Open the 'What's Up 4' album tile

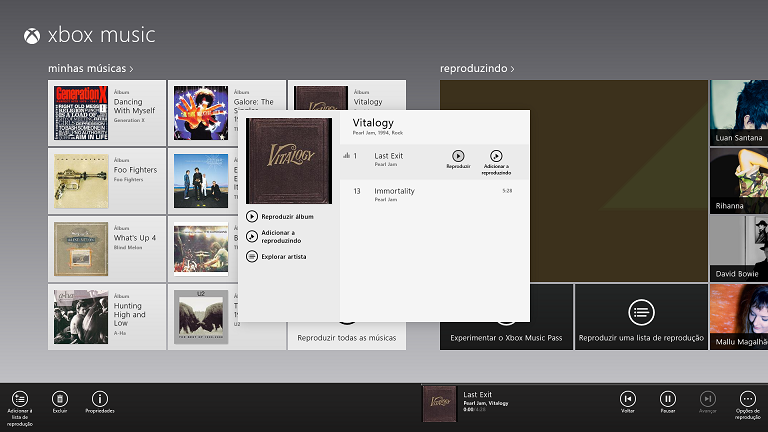[x=107, y=249]
